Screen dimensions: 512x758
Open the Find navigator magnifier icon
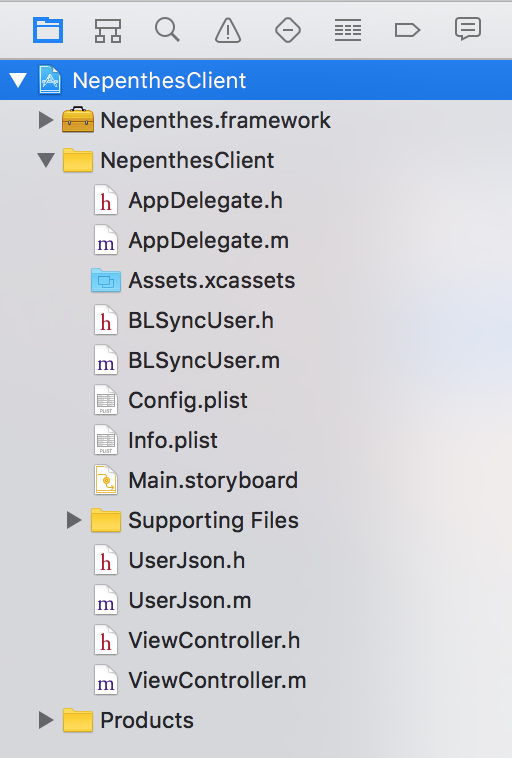pyautogui.click(x=167, y=29)
